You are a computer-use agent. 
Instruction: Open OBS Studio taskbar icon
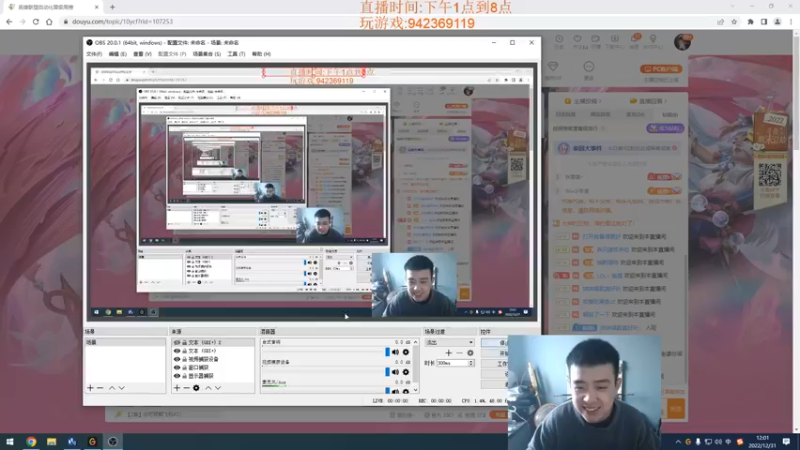click(113, 441)
